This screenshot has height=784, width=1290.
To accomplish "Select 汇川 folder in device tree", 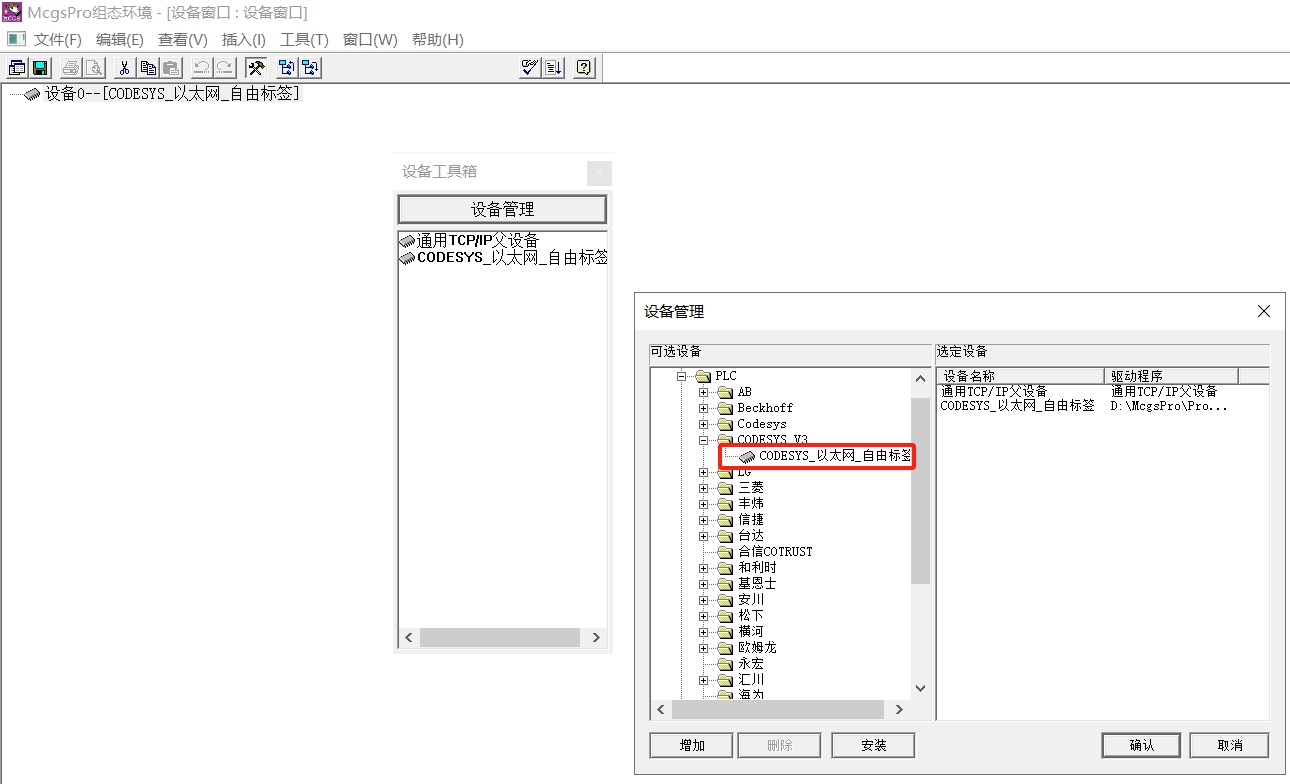I will click(x=751, y=680).
